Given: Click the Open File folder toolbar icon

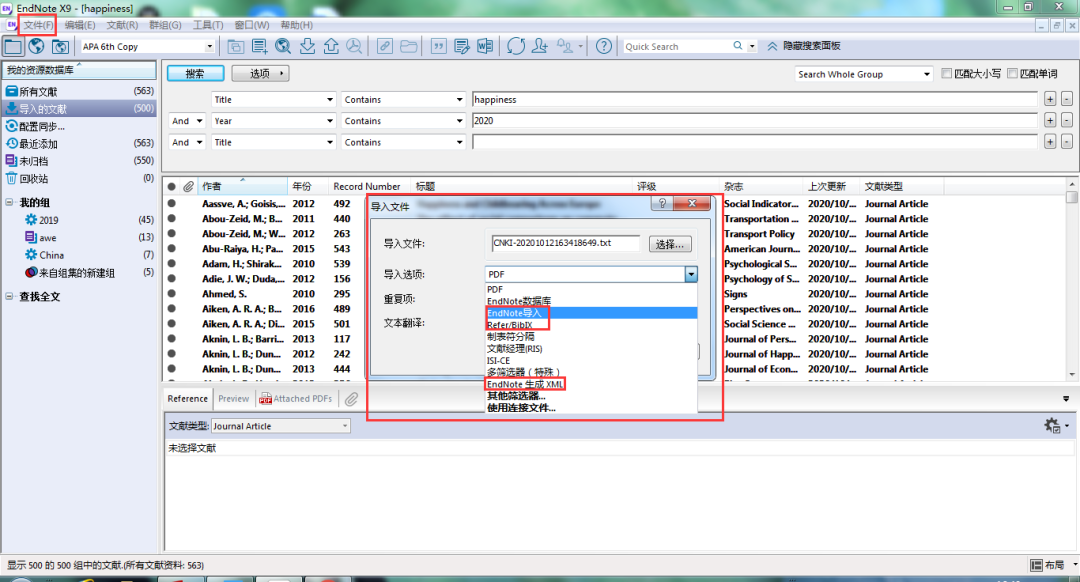Looking at the screenshot, I should [408, 46].
